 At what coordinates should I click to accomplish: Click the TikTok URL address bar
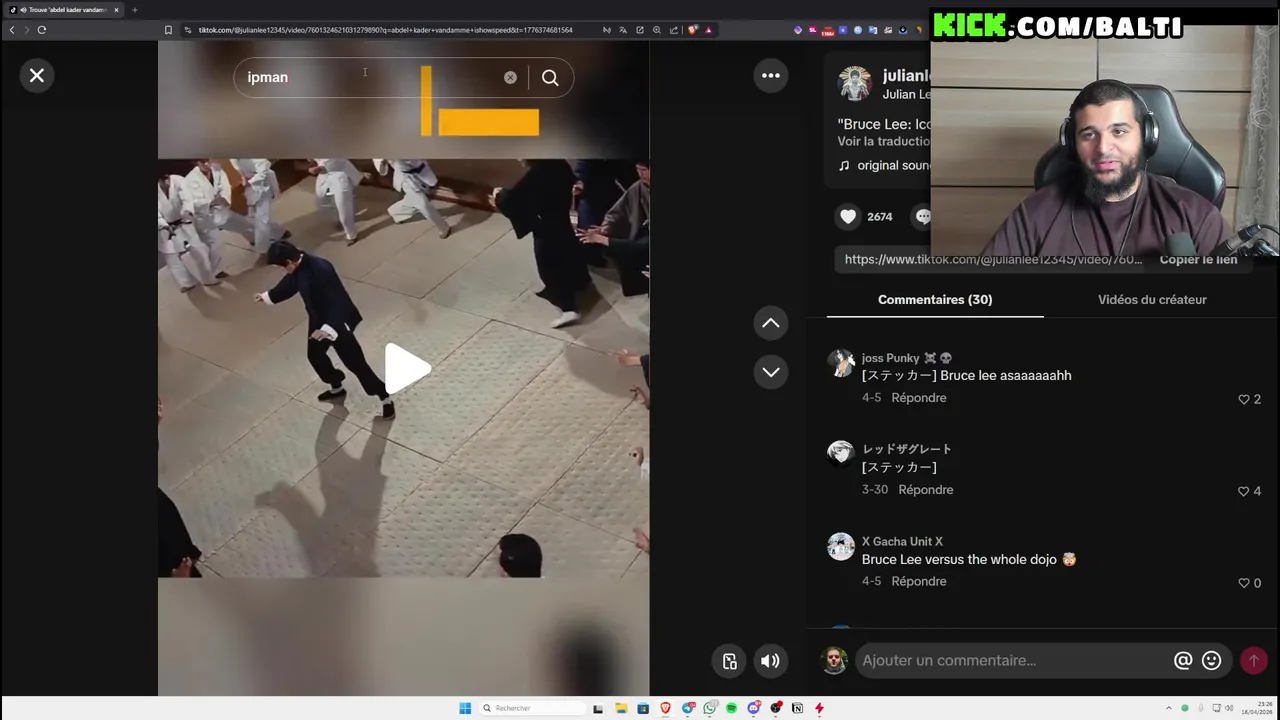pyautogui.click(x=385, y=30)
